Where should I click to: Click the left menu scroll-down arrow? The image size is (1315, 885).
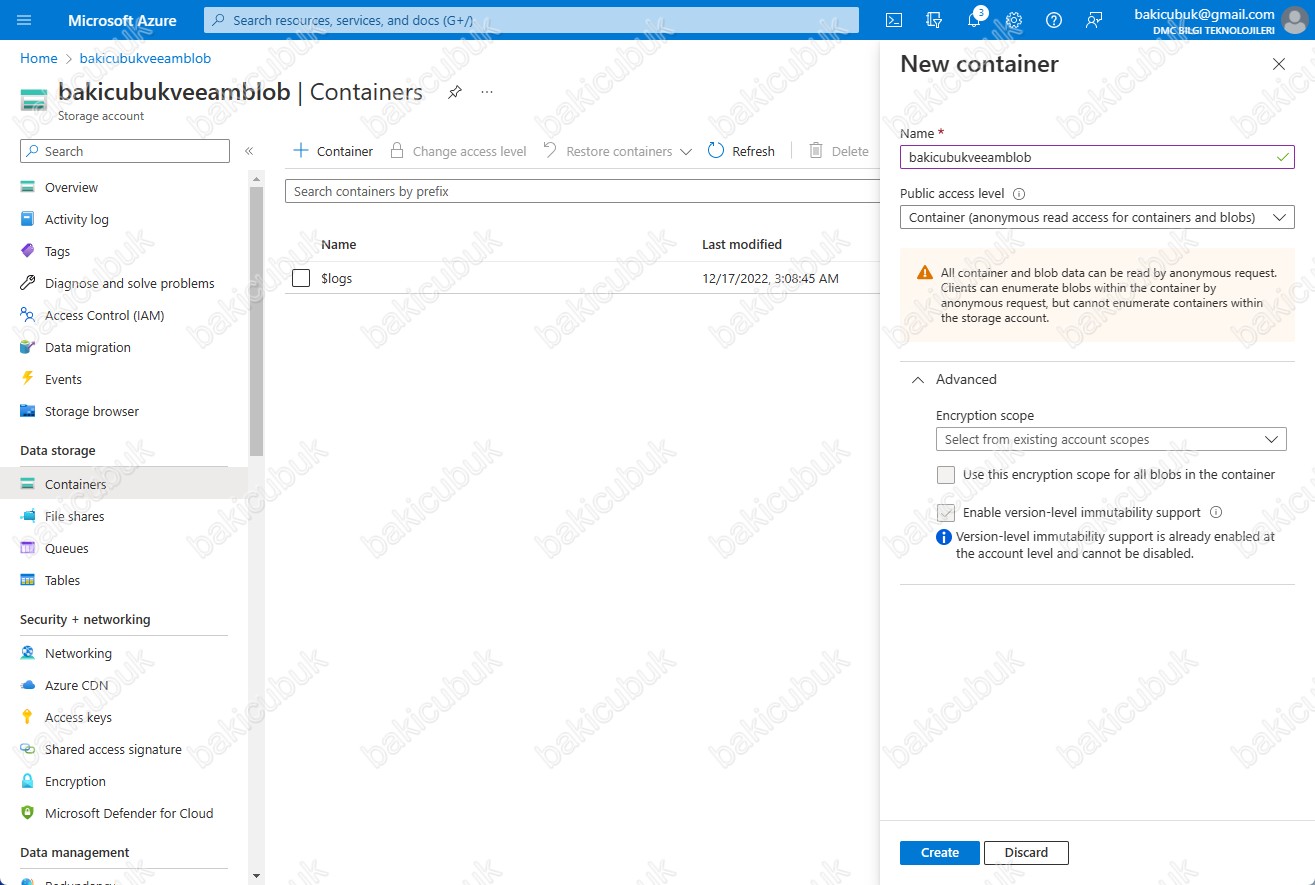[x=256, y=877]
